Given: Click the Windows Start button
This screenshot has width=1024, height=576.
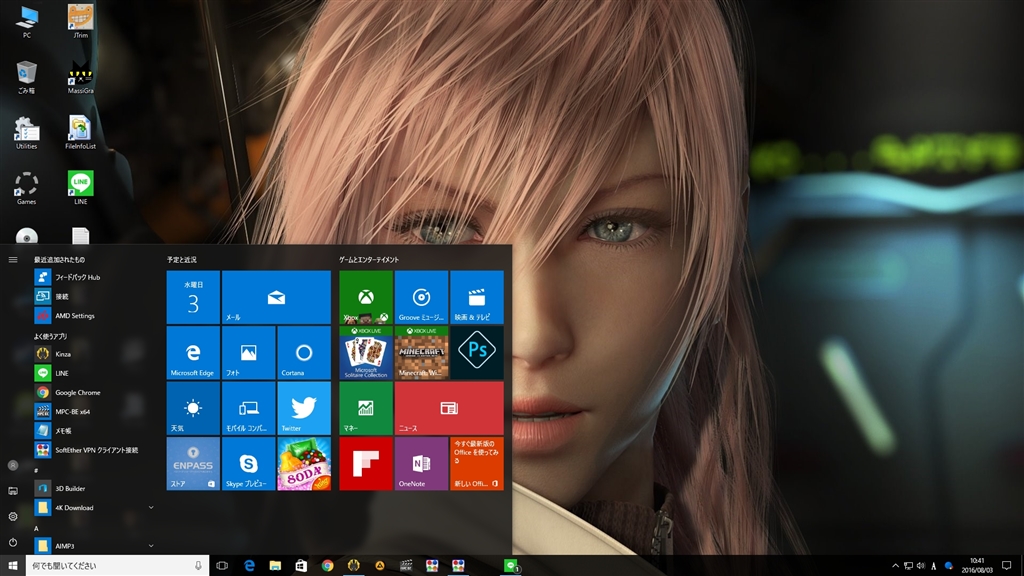Looking at the screenshot, I should (13, 566).
